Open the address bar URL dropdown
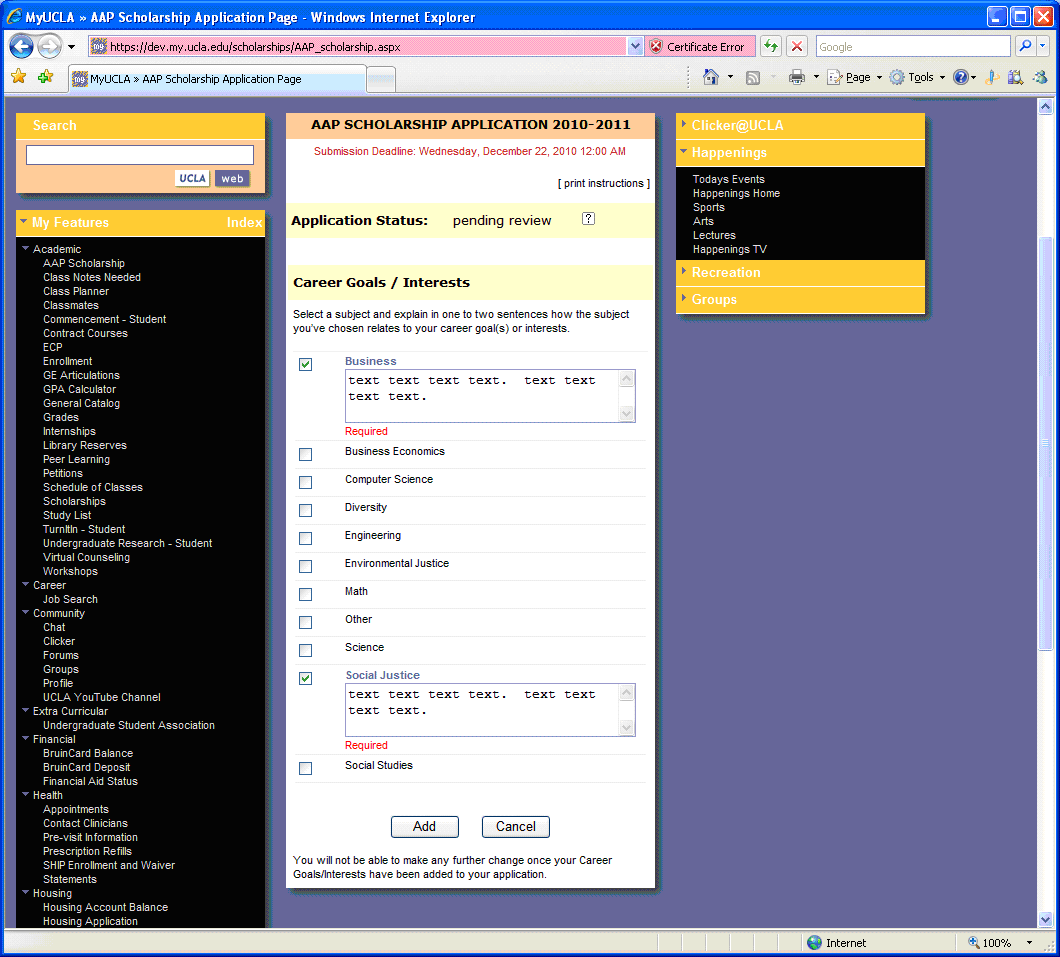 [635, 46]
